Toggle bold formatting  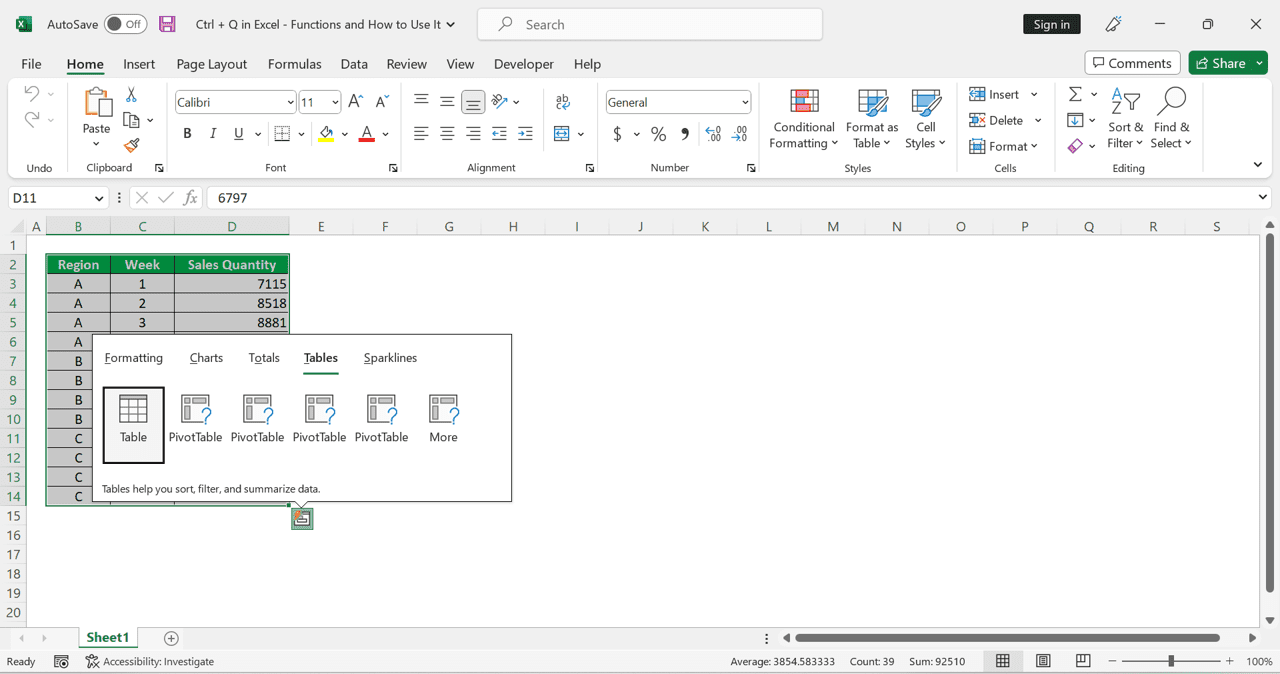pos(187,133)
